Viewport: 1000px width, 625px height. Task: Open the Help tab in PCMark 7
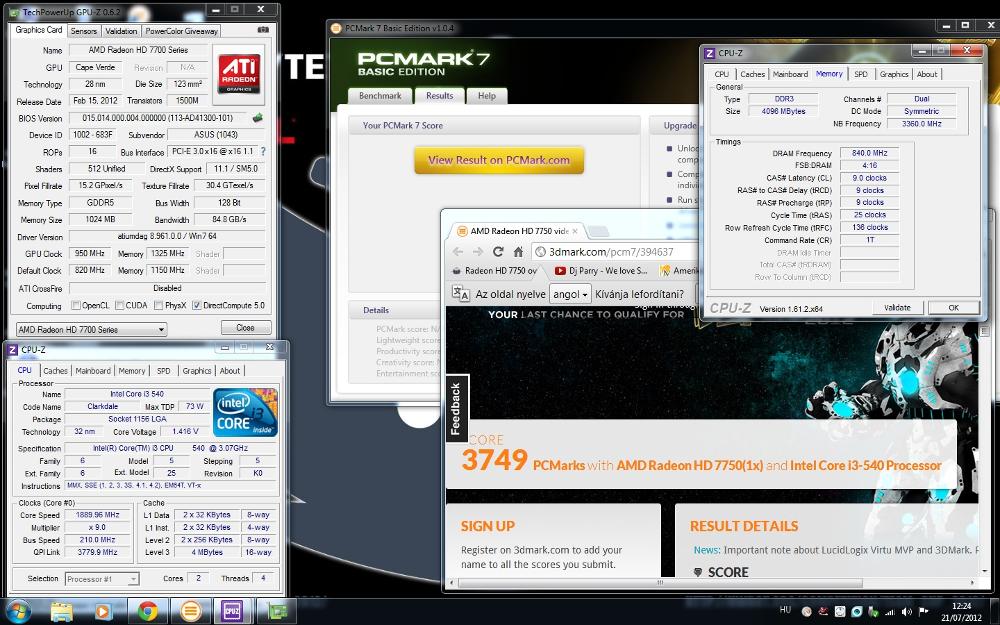pyautogui.click(x=487, y=96)
